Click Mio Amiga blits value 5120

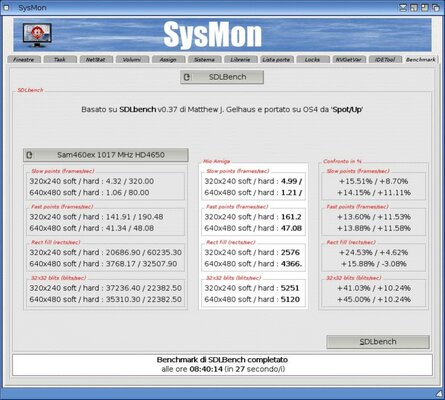coord(290,300)
